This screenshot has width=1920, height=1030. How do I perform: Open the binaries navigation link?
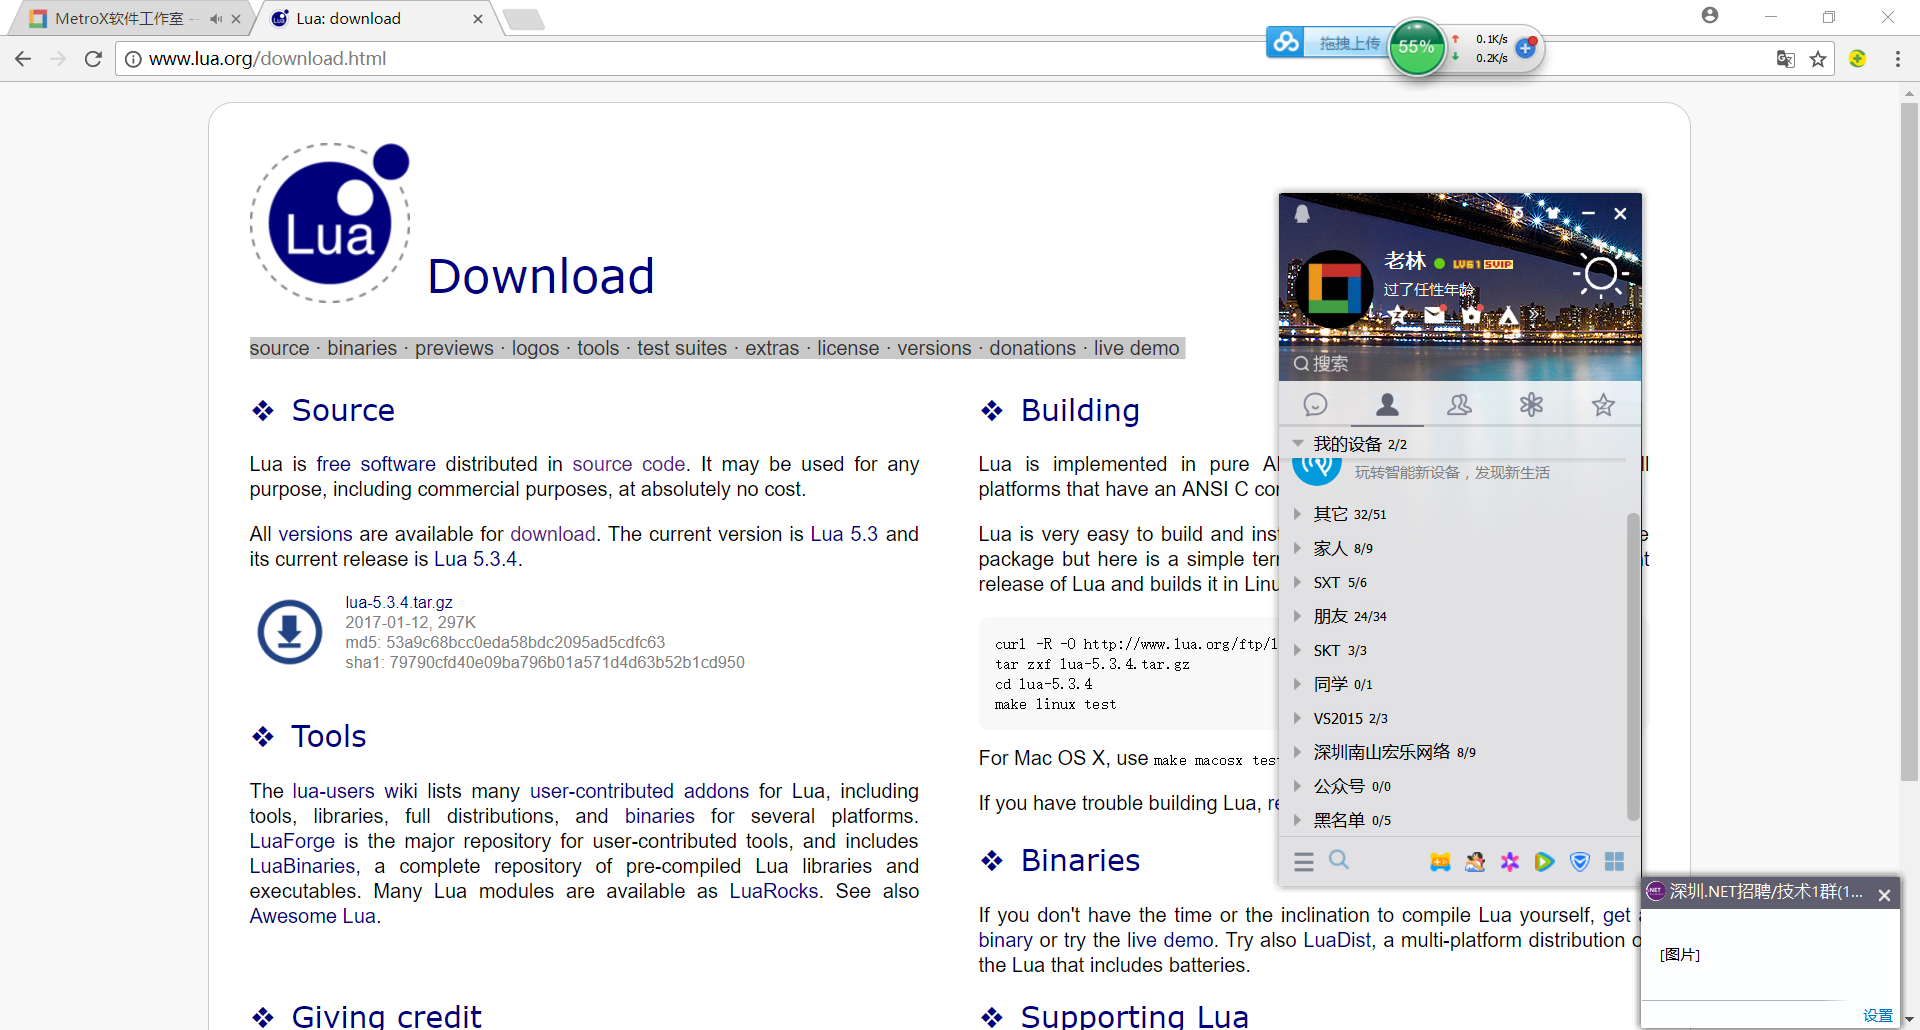click(x=362, y=348)
